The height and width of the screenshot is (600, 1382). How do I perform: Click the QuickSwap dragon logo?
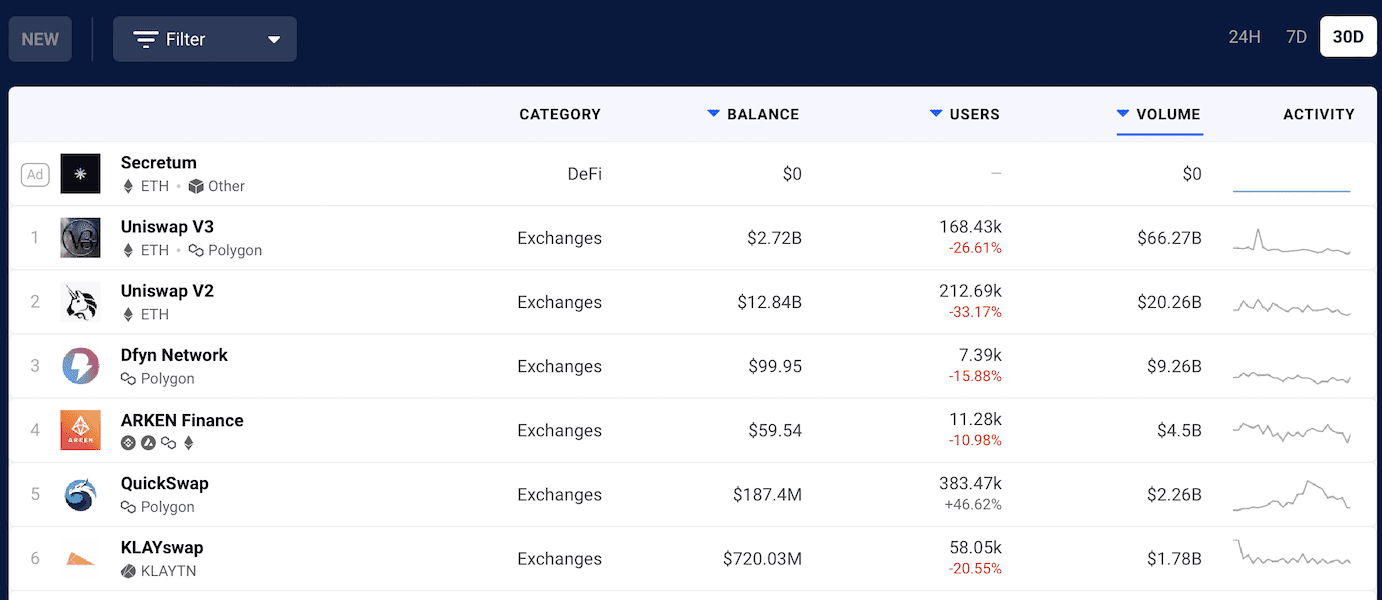[x=80, y=494]
